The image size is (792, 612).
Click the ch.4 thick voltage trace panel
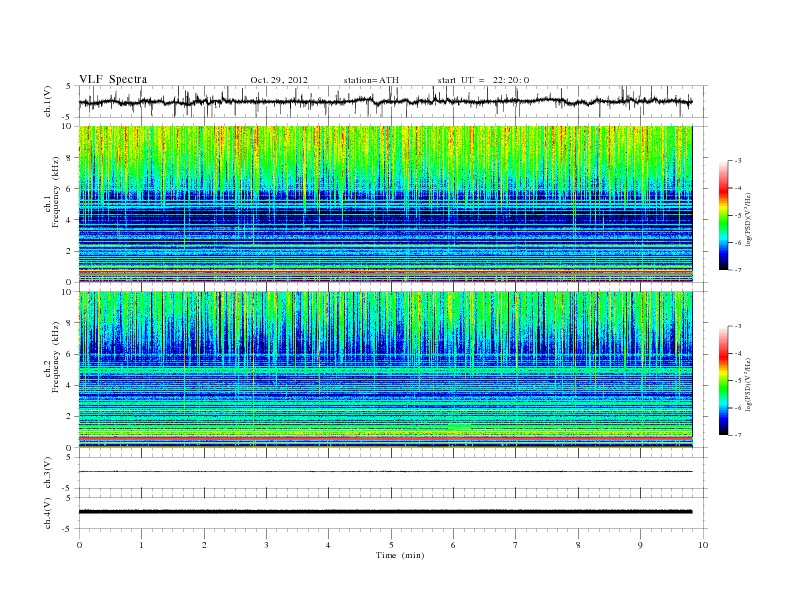pyautogui.click(x=392, y=513)
